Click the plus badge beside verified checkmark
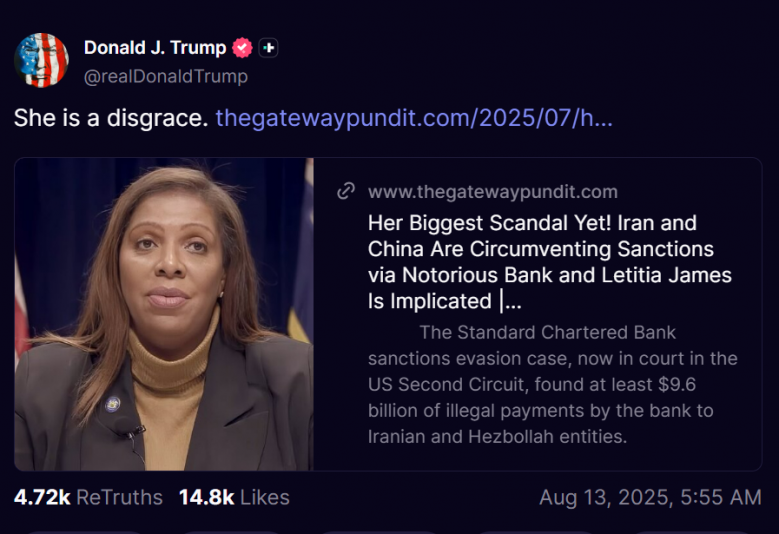 coord(268,48)
